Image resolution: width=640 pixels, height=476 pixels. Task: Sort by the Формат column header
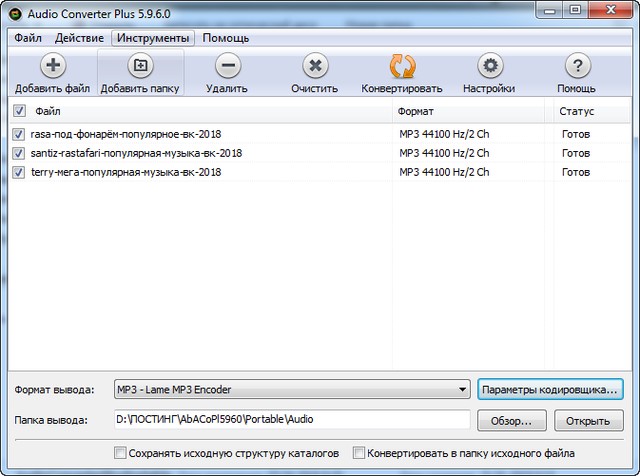(x=468, y=111)
